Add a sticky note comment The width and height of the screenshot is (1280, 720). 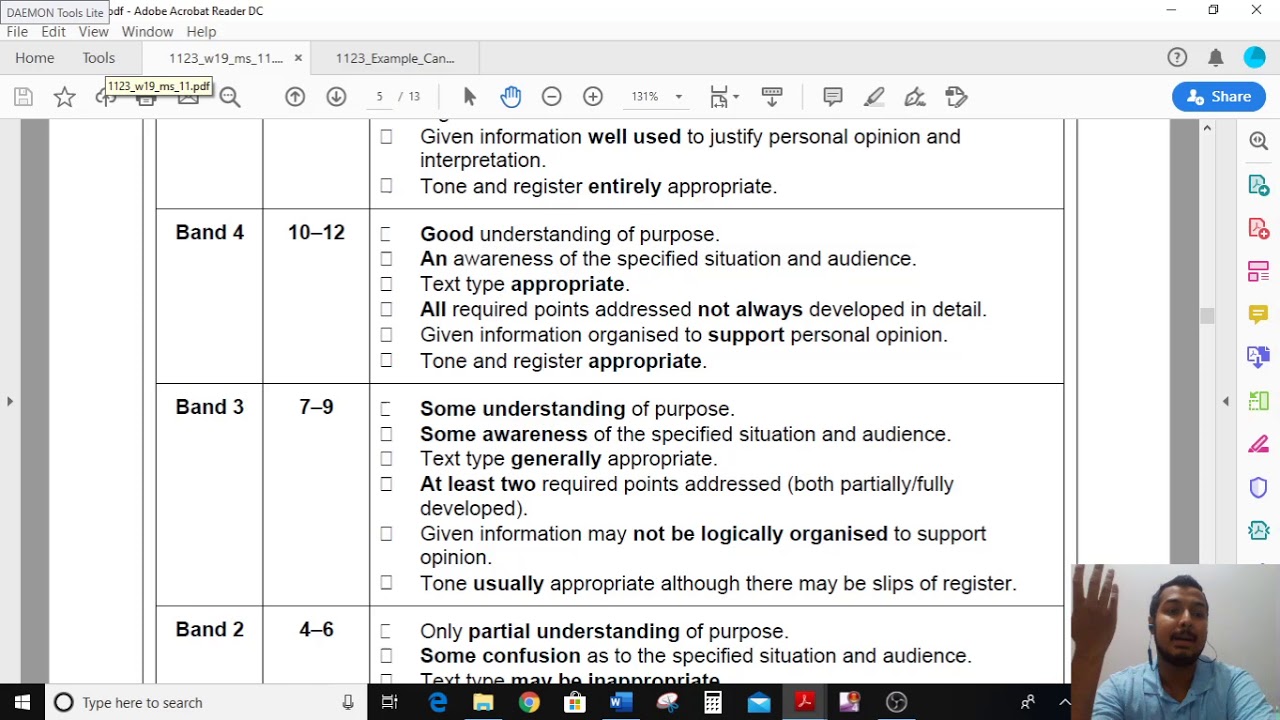pos(832,97)
